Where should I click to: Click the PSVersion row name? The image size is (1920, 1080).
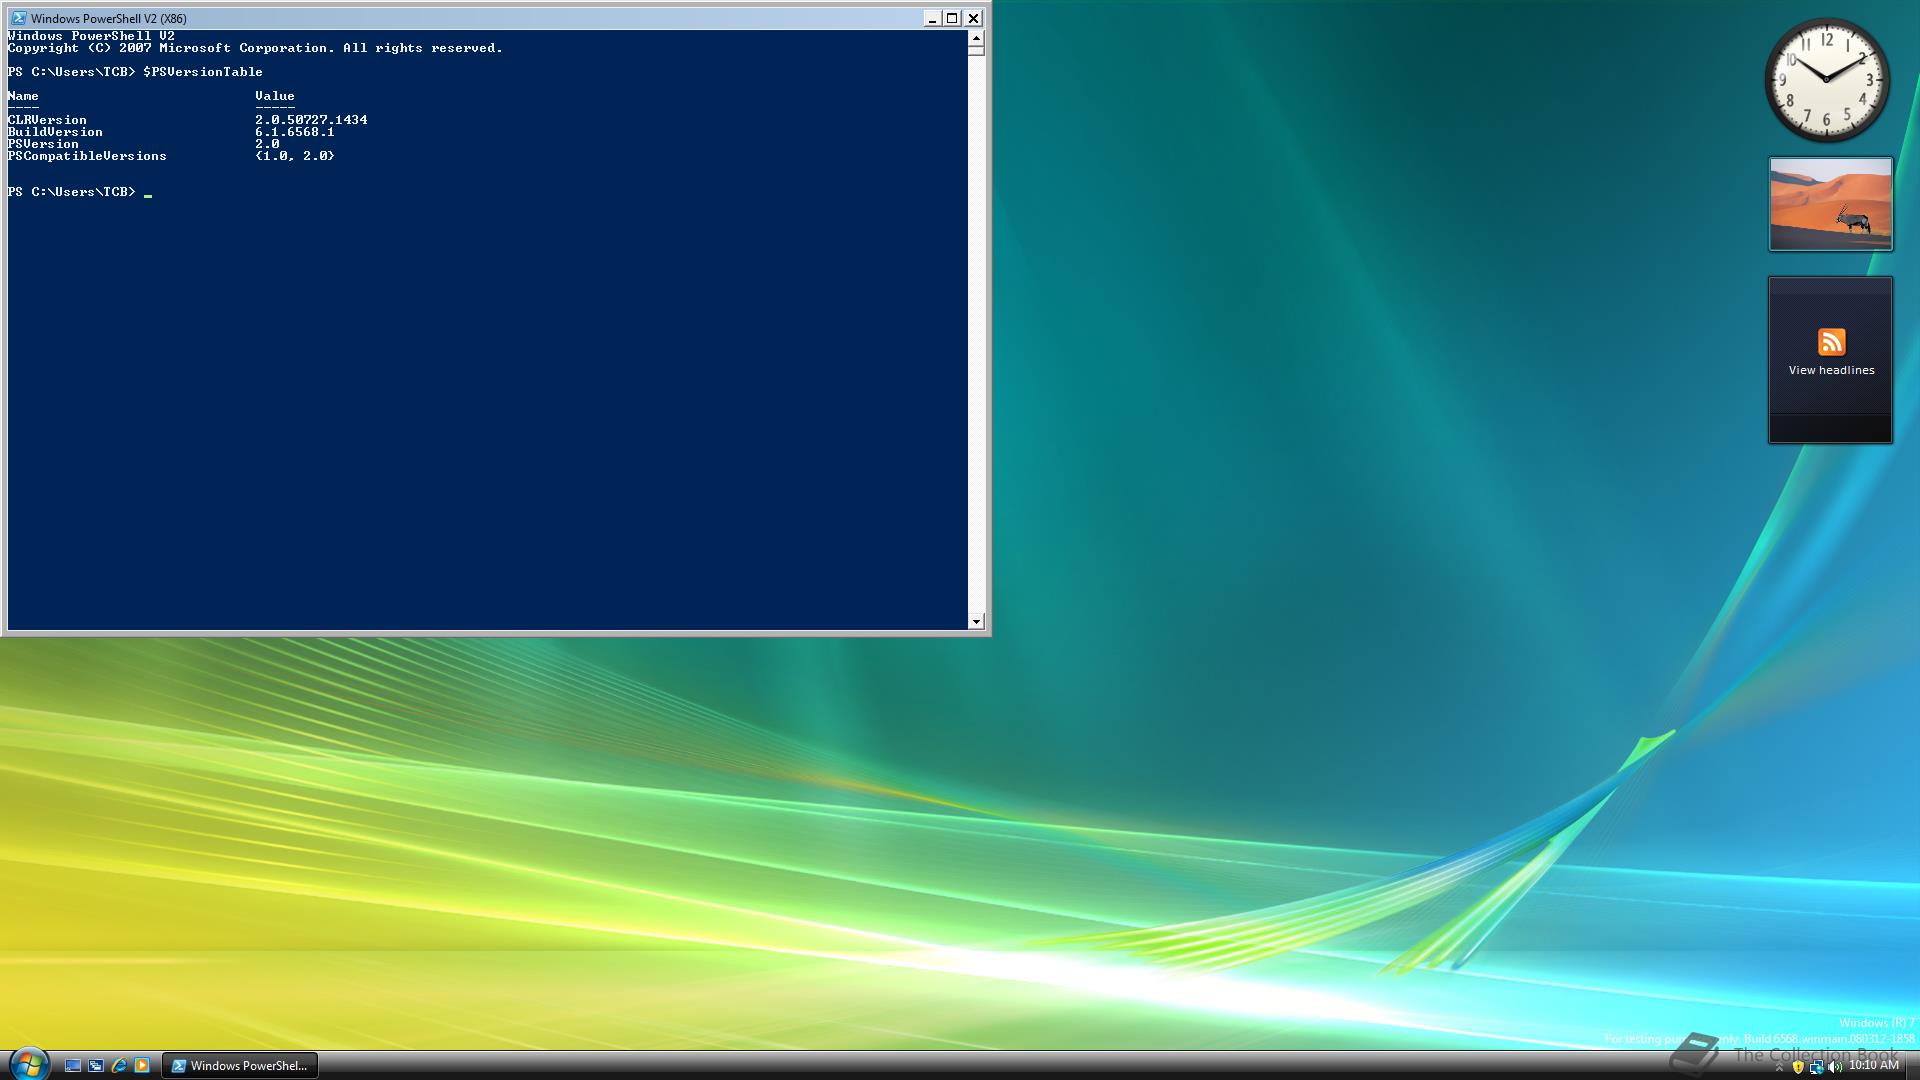[43, 144]
